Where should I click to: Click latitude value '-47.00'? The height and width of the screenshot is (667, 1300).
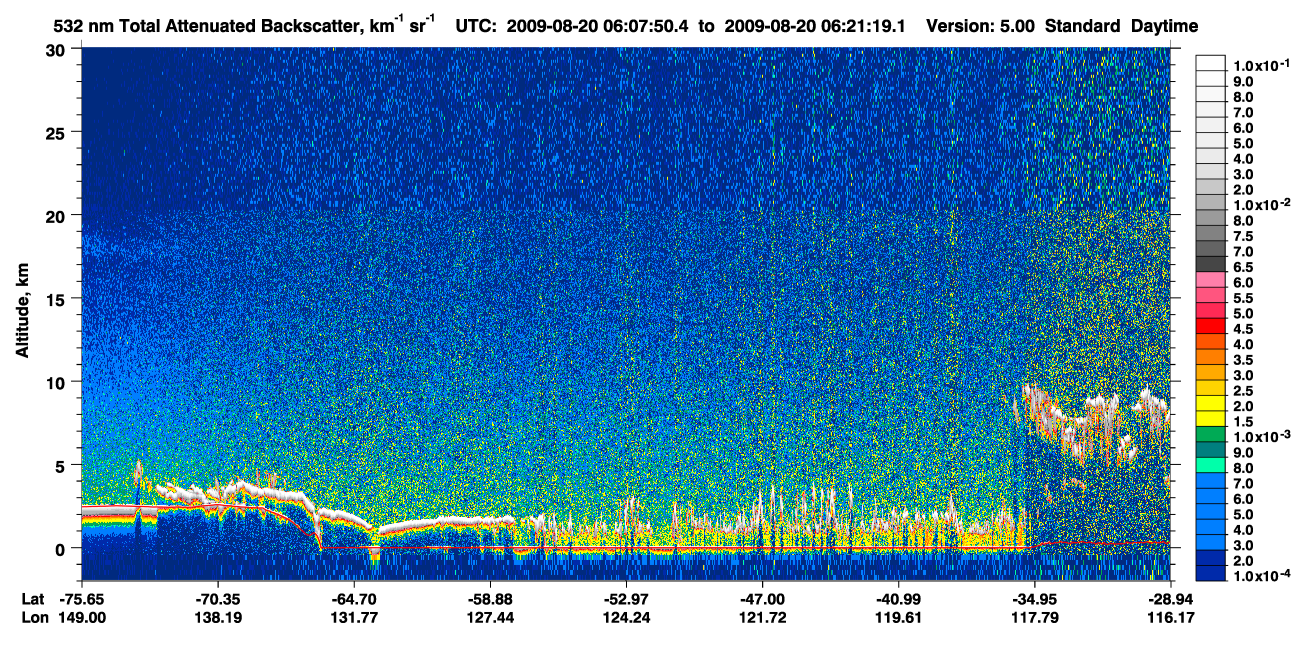click(762, 599)
